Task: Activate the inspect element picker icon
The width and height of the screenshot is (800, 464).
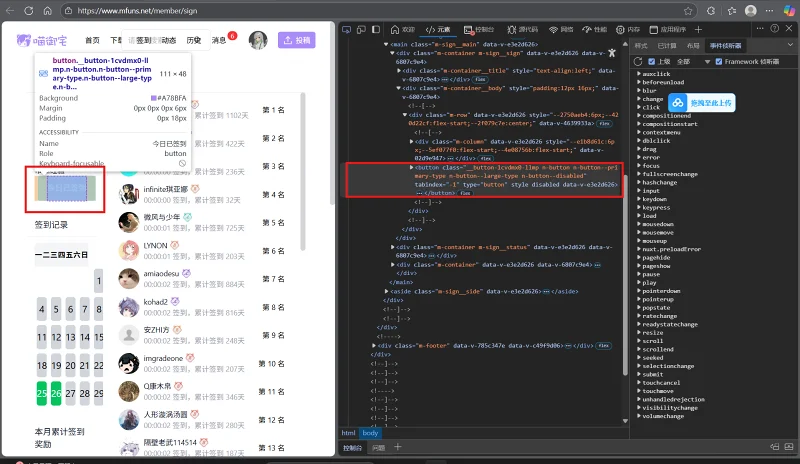Action: [346, 30]
